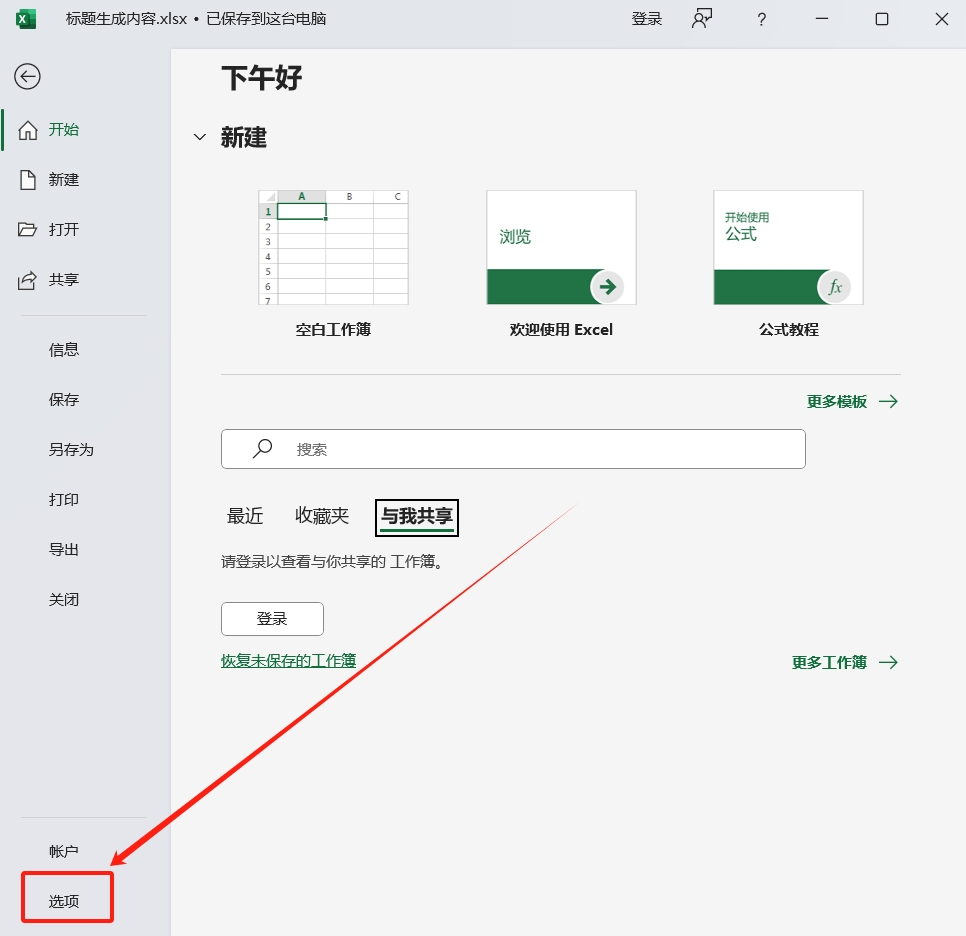Image resolution: width=966 pixels, height=936 pixels.
Task: Click the green arrow on the 浏览 card
Action: (607, 287)
